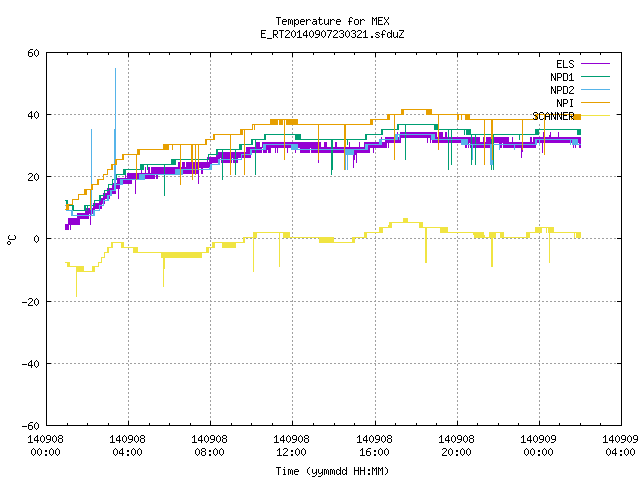Click the tall NPD2 spike peak near 04:00

coord(116,69)
